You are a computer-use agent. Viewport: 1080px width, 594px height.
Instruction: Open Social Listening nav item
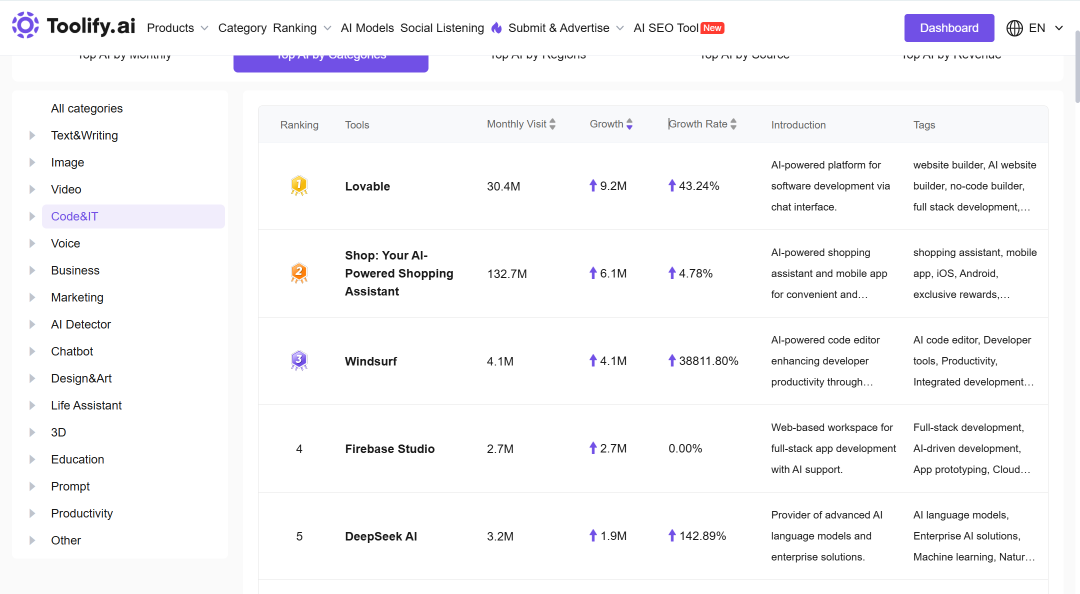point(442,28)
